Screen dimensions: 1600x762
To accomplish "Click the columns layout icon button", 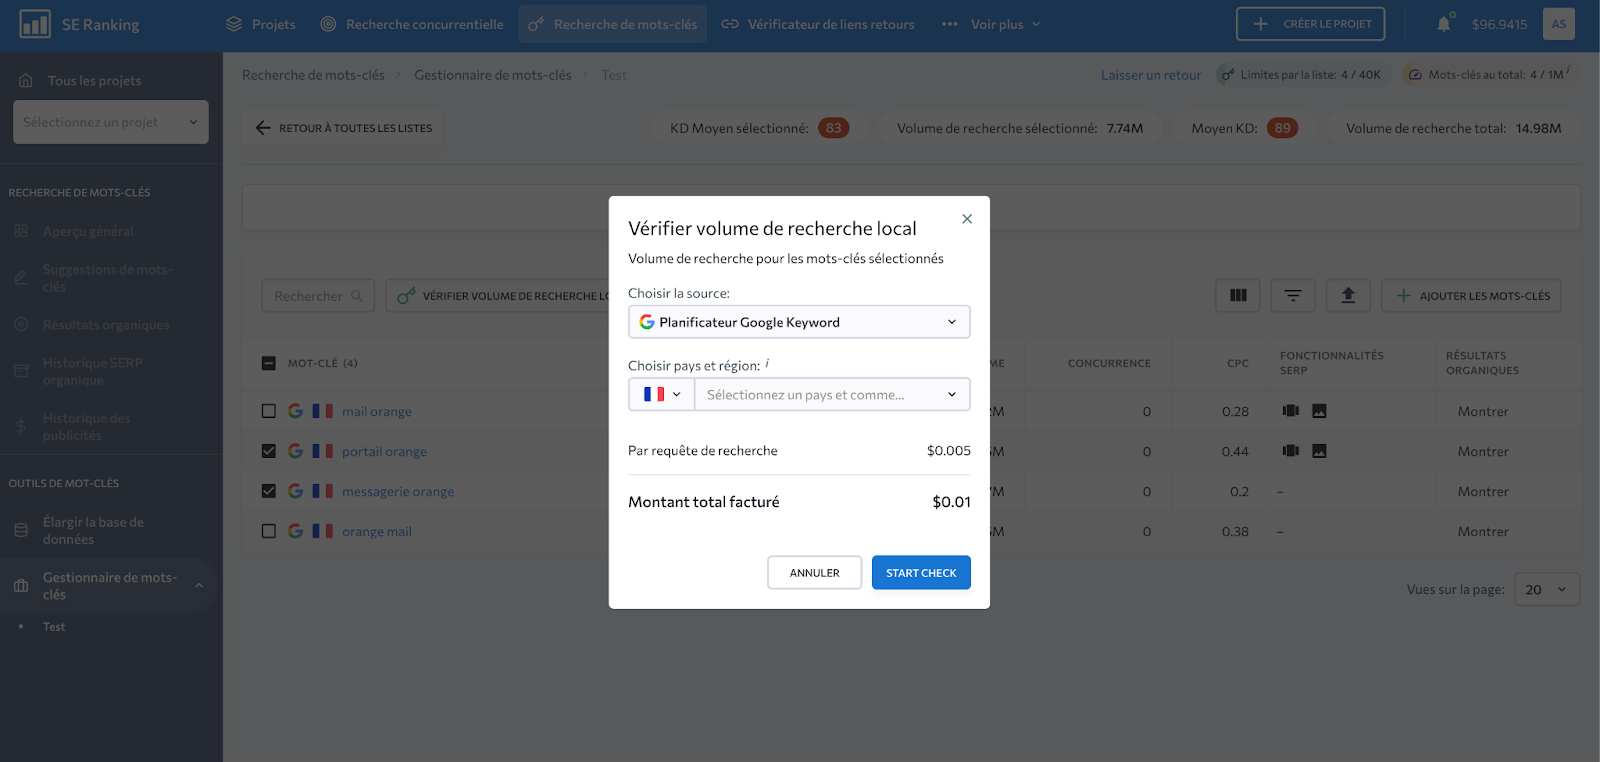I will [1238, 295].
